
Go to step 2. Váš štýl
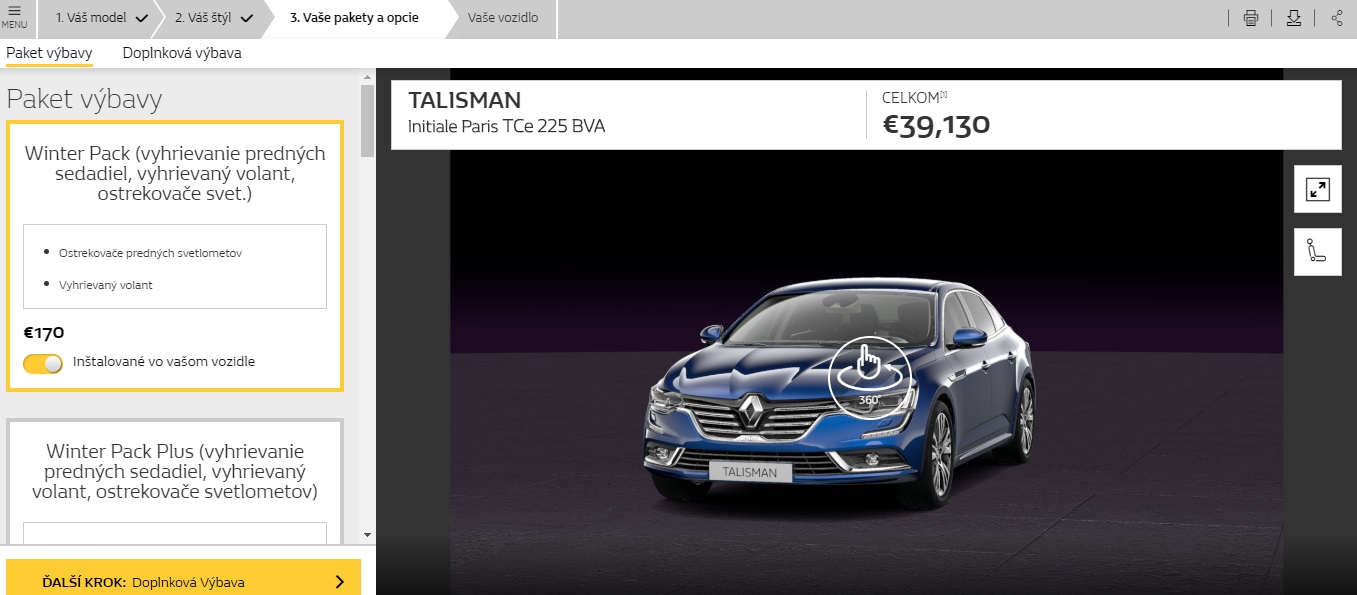[x=213, y=18]
